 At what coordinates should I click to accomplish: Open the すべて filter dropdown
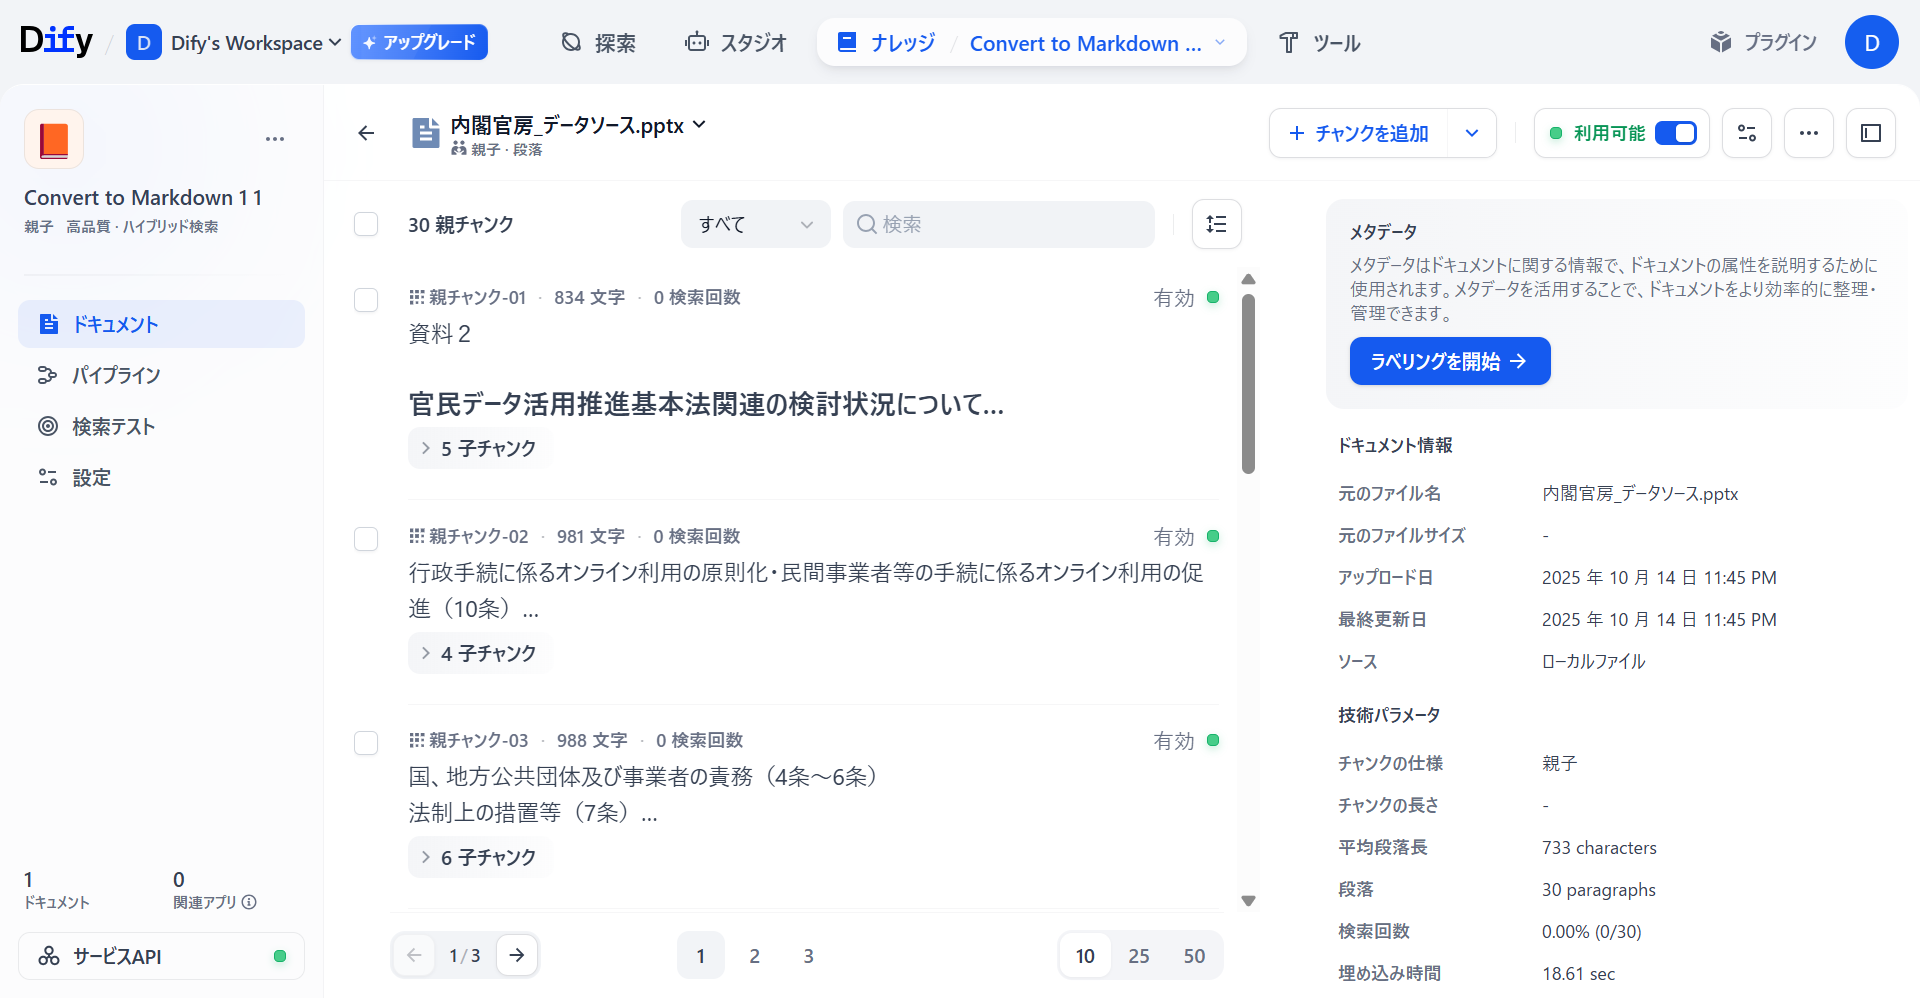(755, 224)
